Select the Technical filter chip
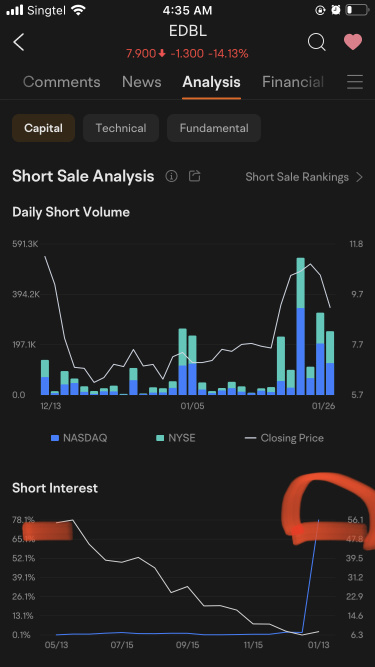The image size is (375, 667). pyautogui.click(x=121, y=128)
